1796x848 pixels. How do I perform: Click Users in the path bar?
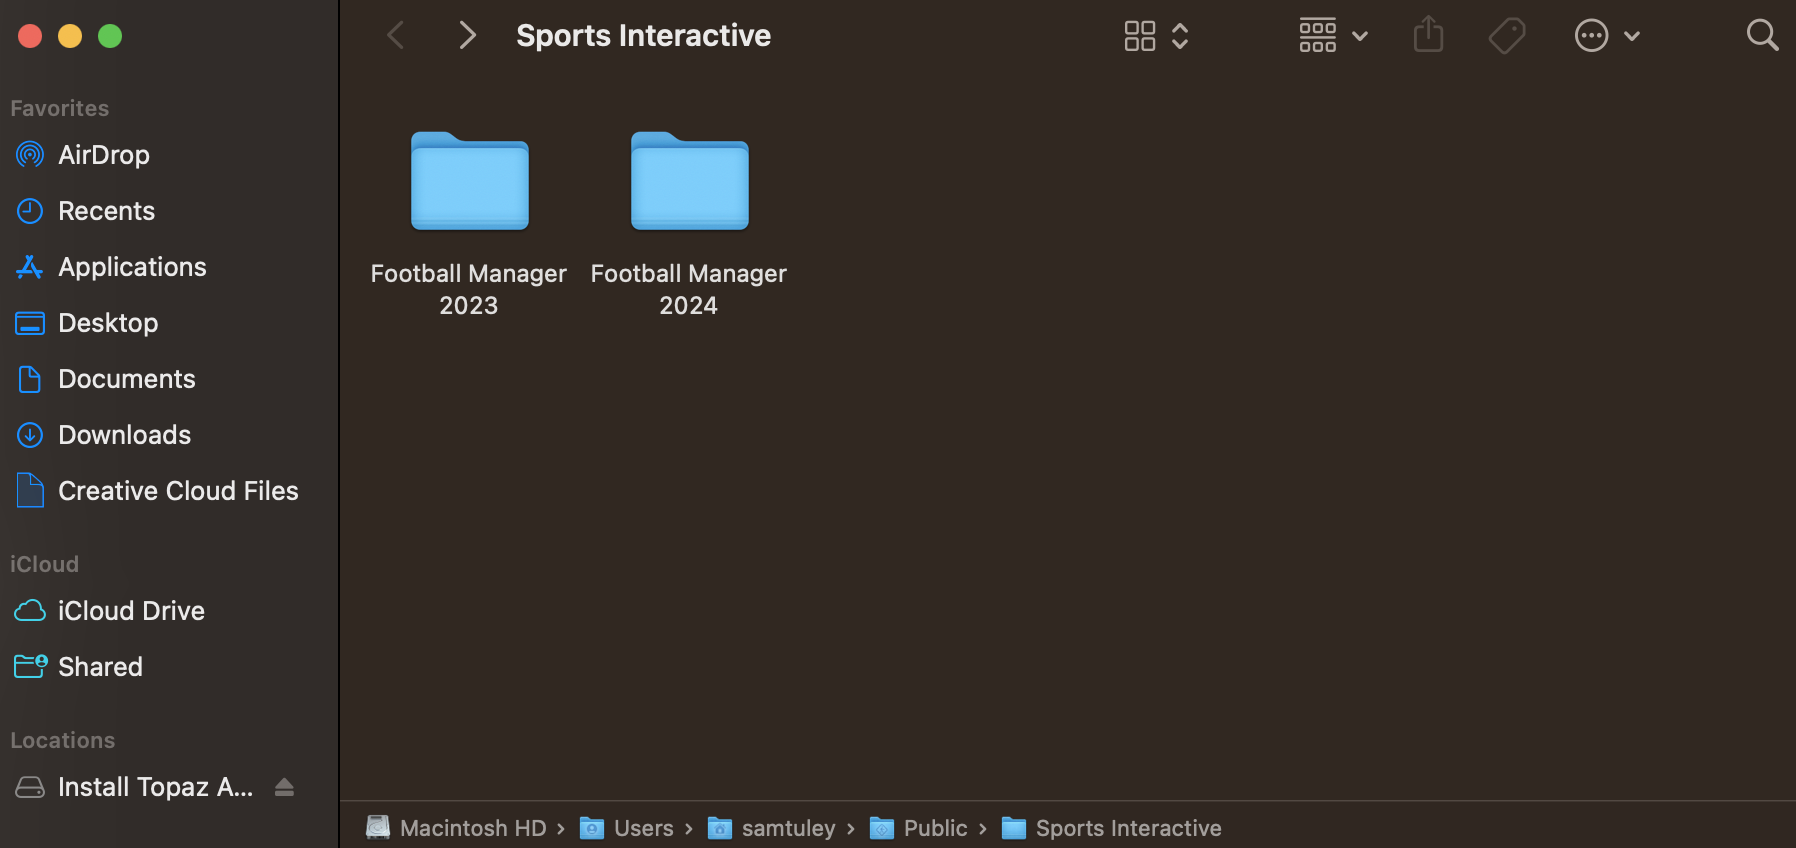[x=644, y=828]
